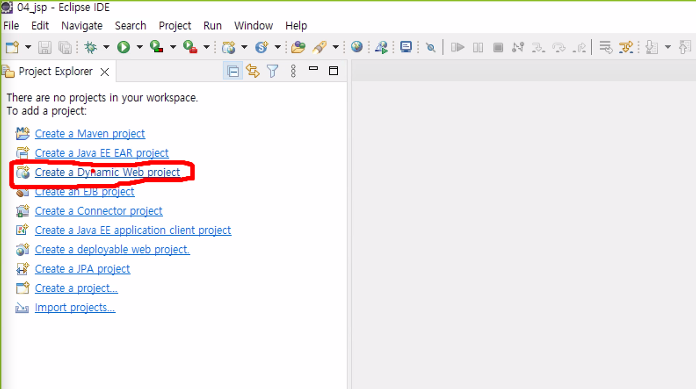
Task: Click Create a deployable web project link
Action: (112, 250)
